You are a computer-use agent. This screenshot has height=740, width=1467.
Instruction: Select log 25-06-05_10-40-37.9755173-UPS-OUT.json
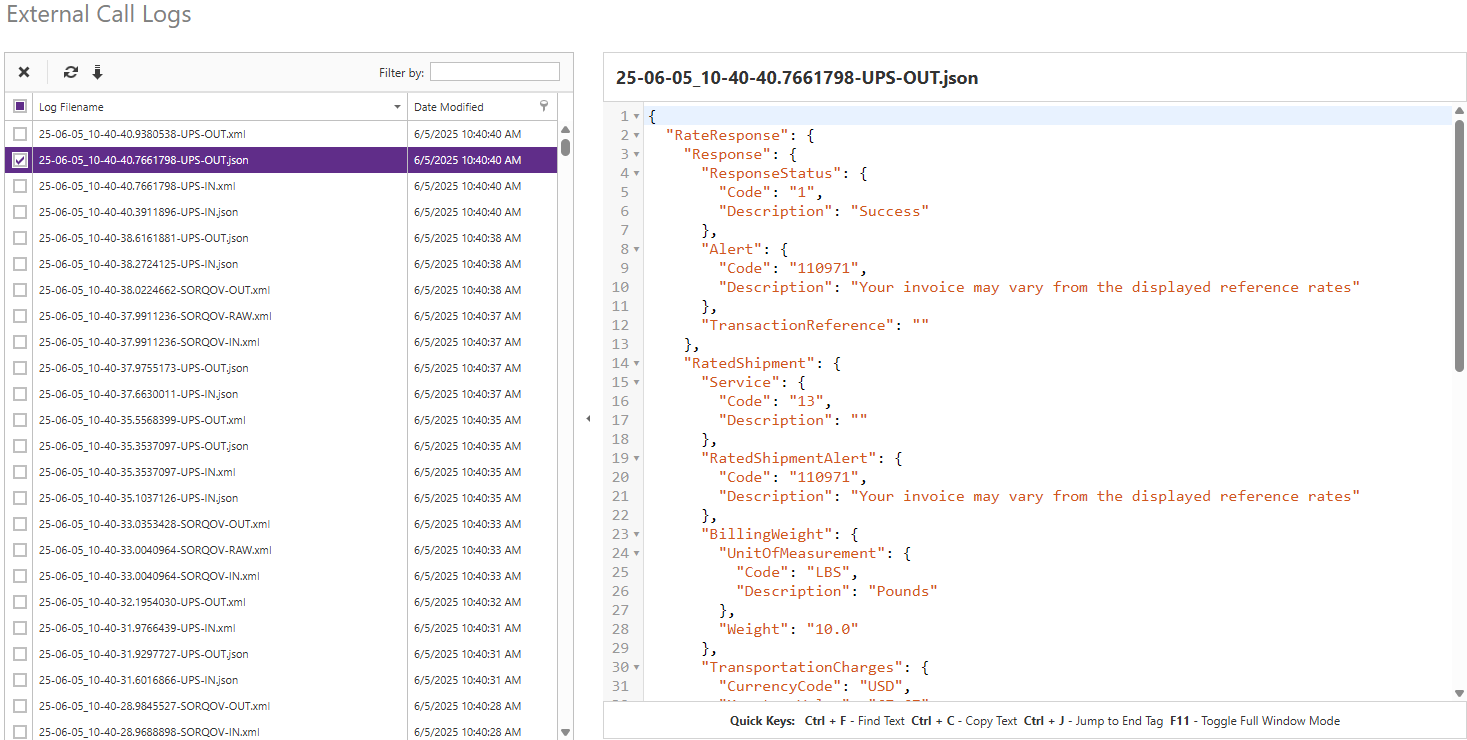(144, 368)
